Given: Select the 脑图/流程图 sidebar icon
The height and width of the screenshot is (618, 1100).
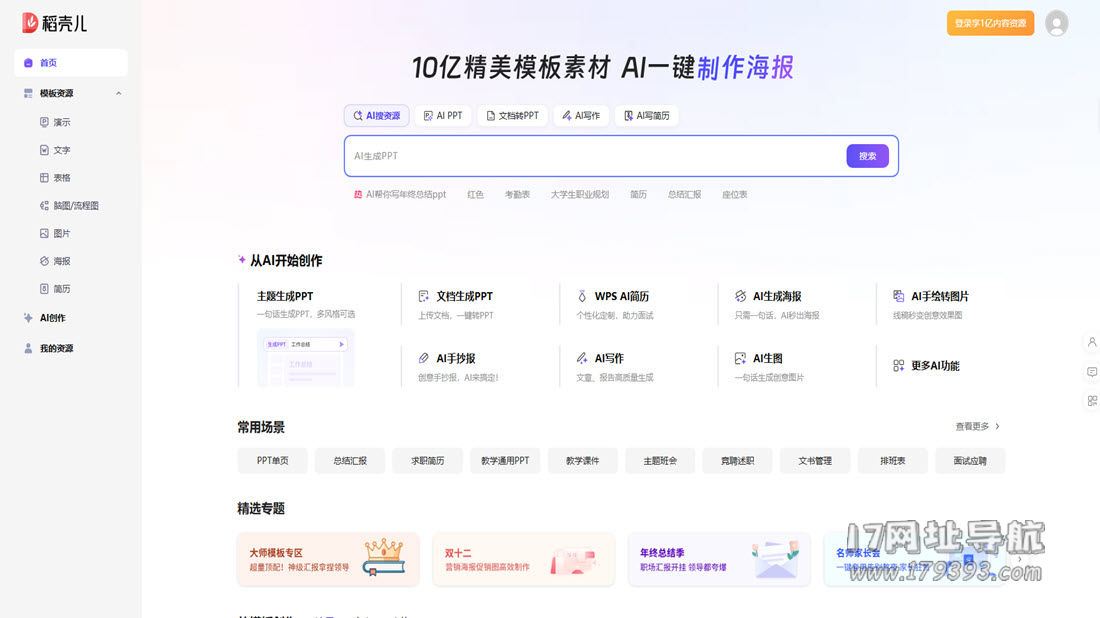Looking at the screenshot, I should click(44, 206).
